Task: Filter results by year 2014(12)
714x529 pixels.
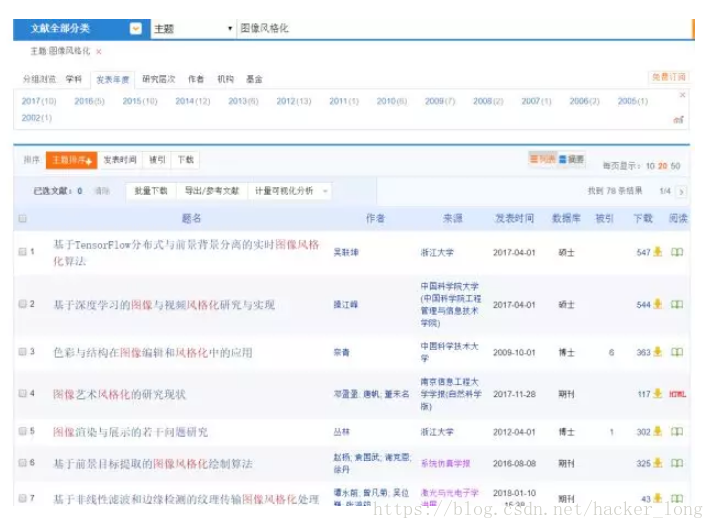Action: 193,101
